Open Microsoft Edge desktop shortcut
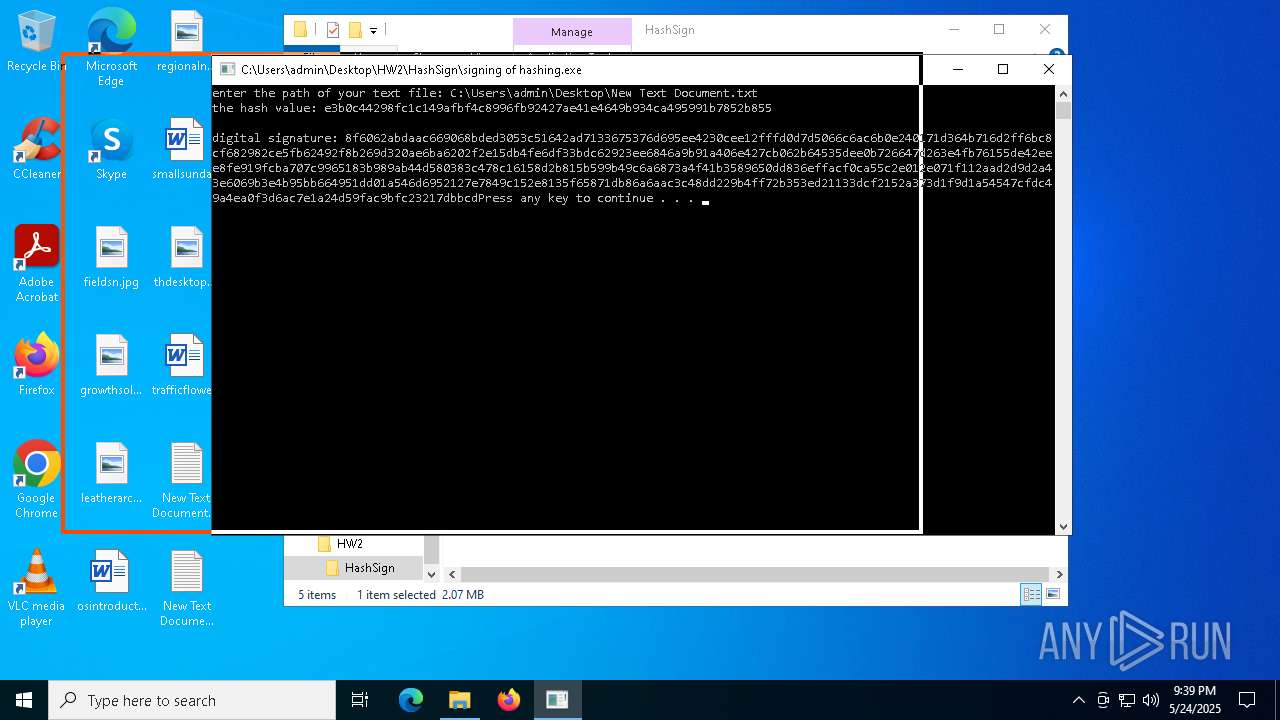This screenshot has width=1280, height=720. coord(111,48)
